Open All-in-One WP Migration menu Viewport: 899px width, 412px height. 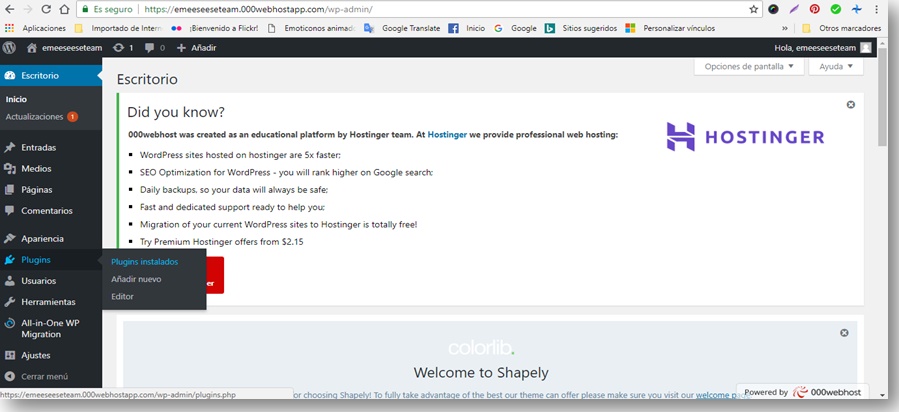pos(51,329)
